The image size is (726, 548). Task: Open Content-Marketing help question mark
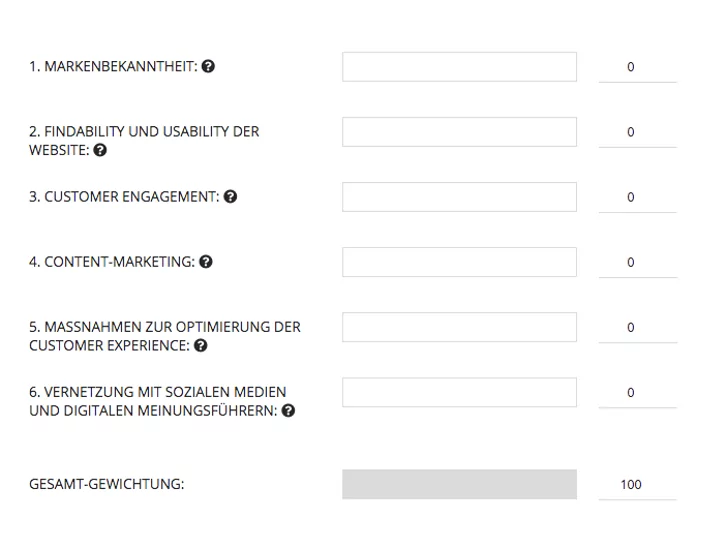(206, 262)
